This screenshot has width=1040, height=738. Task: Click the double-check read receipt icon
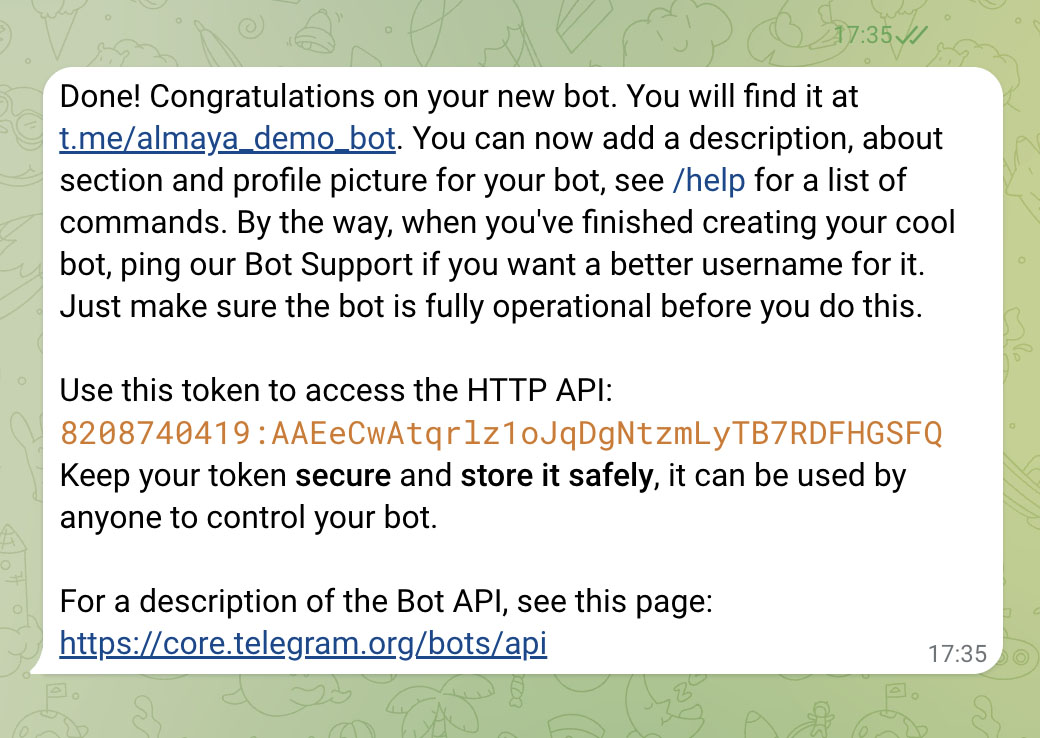pyautogui.click(x=911, y=35)
